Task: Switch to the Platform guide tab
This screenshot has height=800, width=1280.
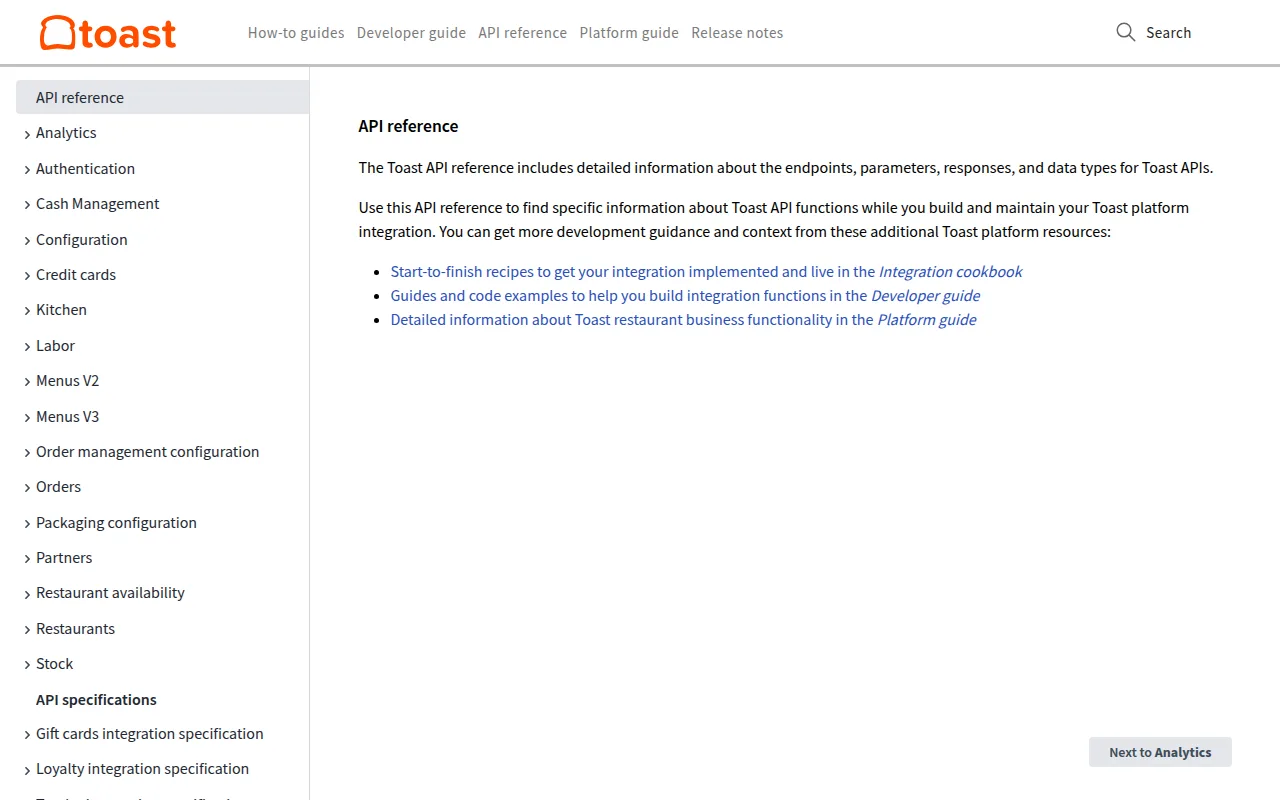Action: tap(628, 32)
